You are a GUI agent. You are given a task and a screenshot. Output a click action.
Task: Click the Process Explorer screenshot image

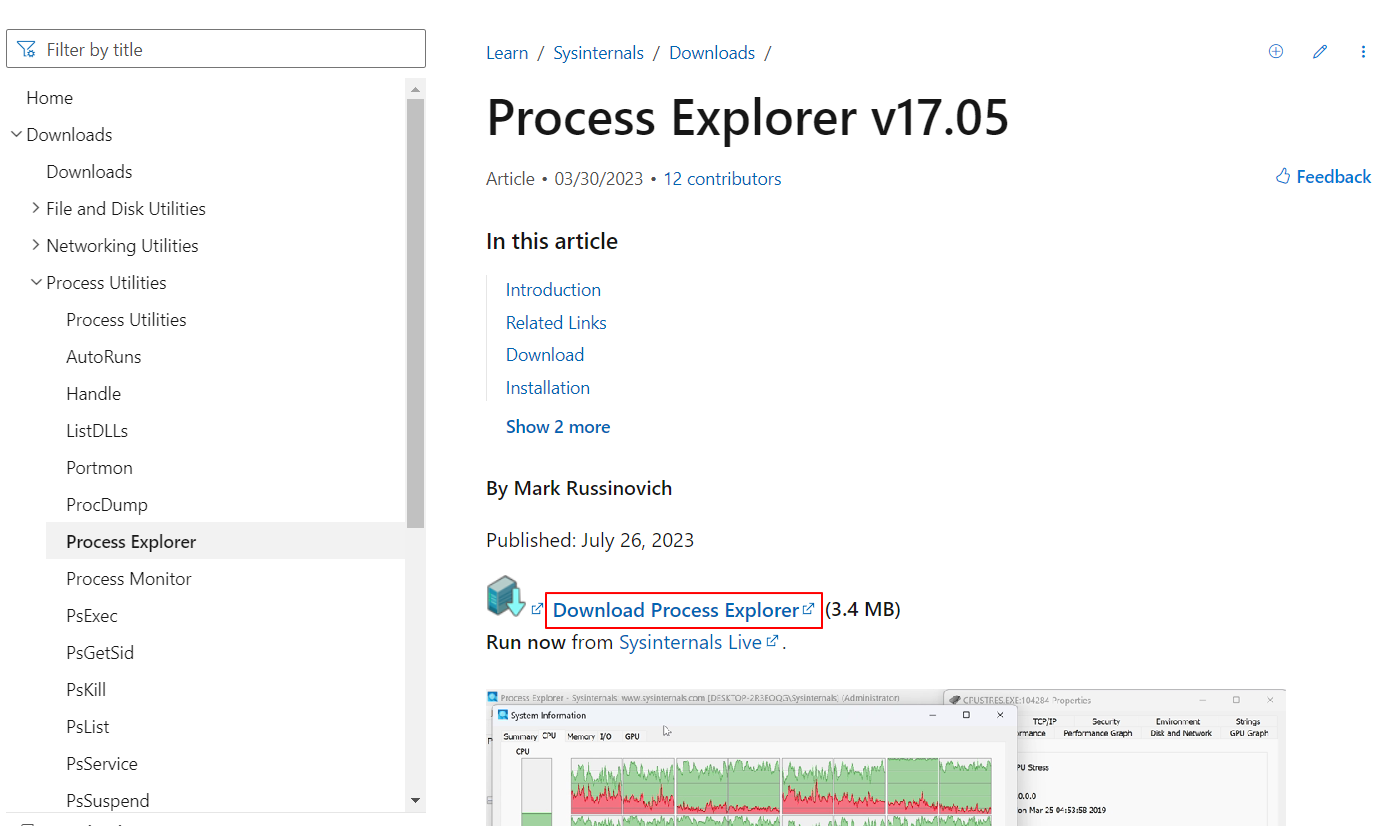click(x=886, y=757)
